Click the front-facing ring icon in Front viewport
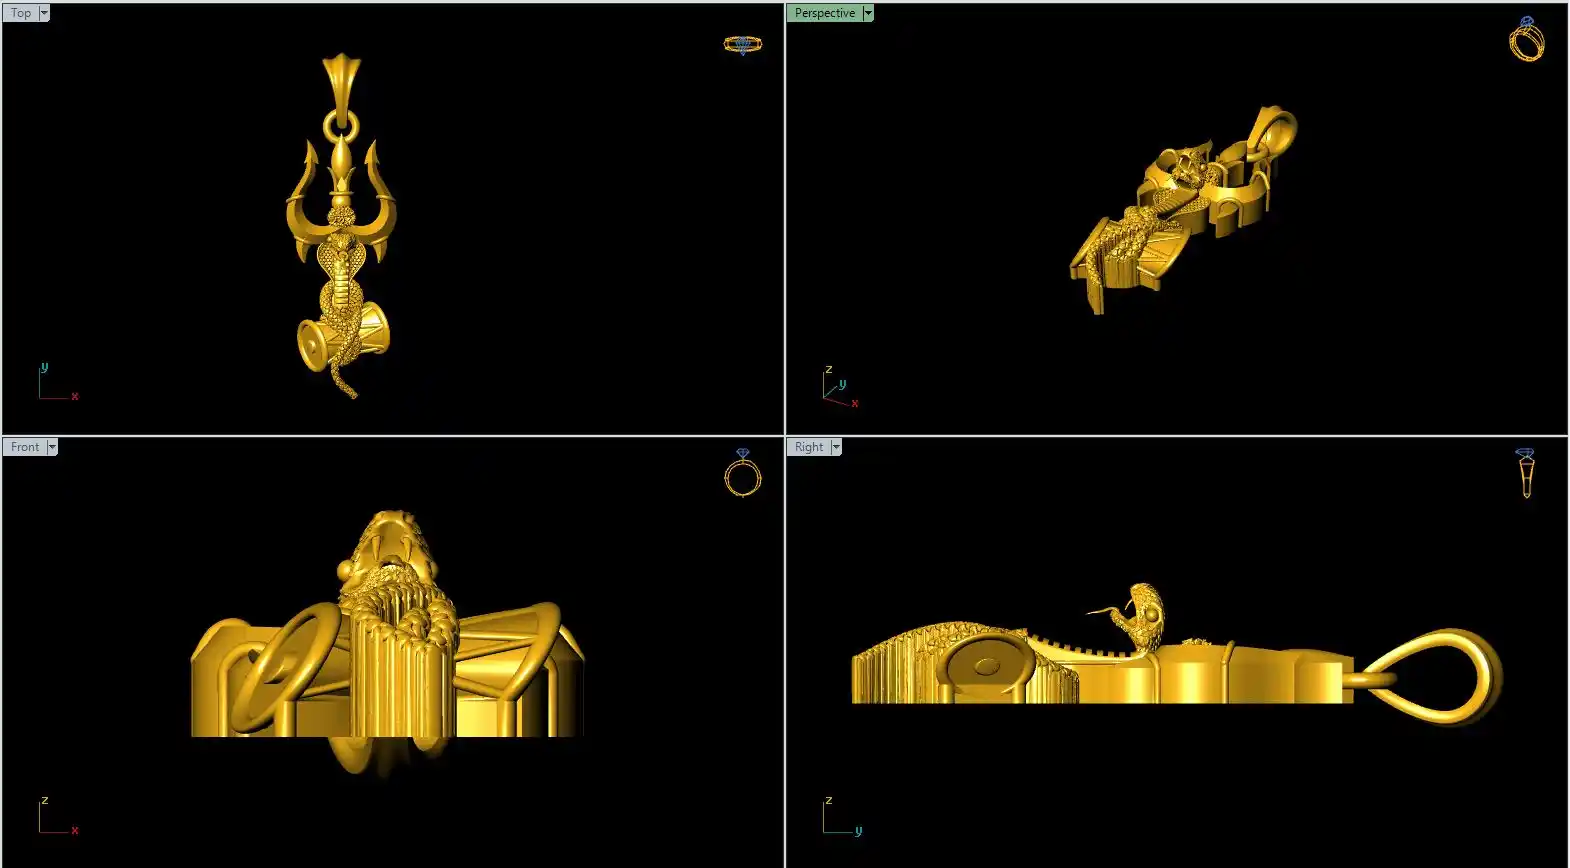The height and width of the screenshot is (868, 1570). click(742, 473)
